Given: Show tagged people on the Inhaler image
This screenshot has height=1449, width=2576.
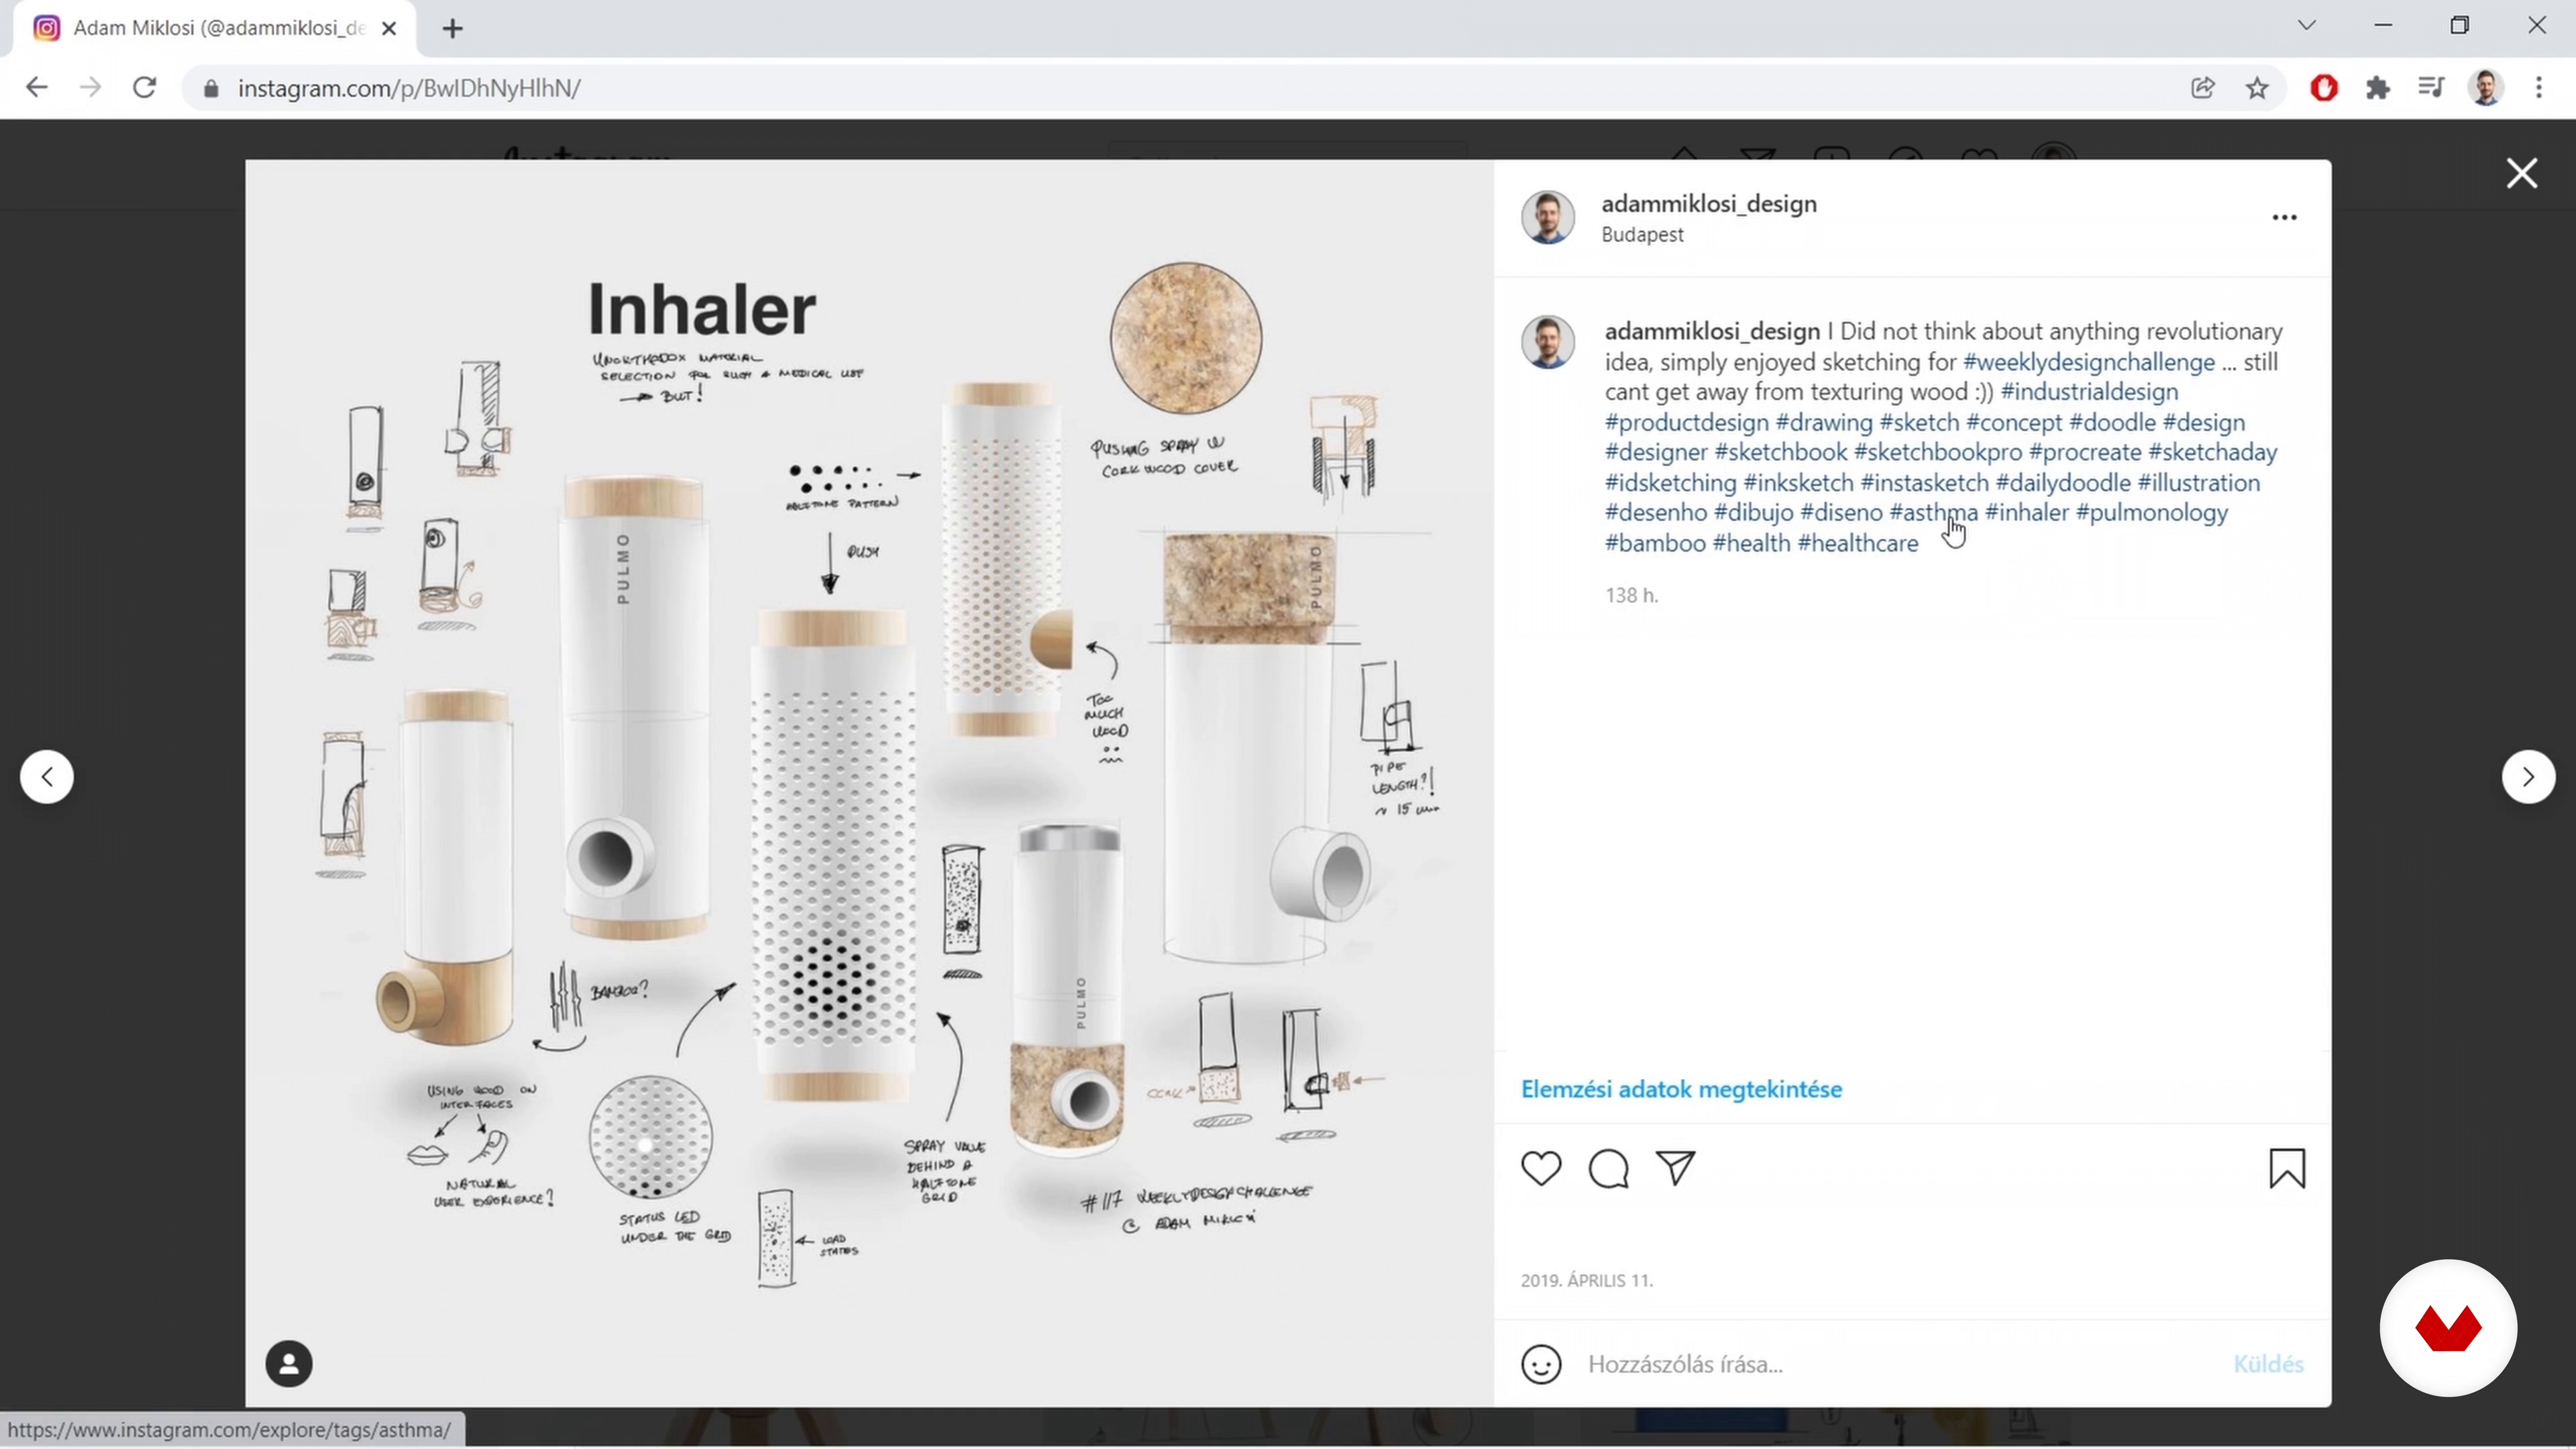Looking at the screenshot, I should pyautogui.click(x=289, y=1364).
